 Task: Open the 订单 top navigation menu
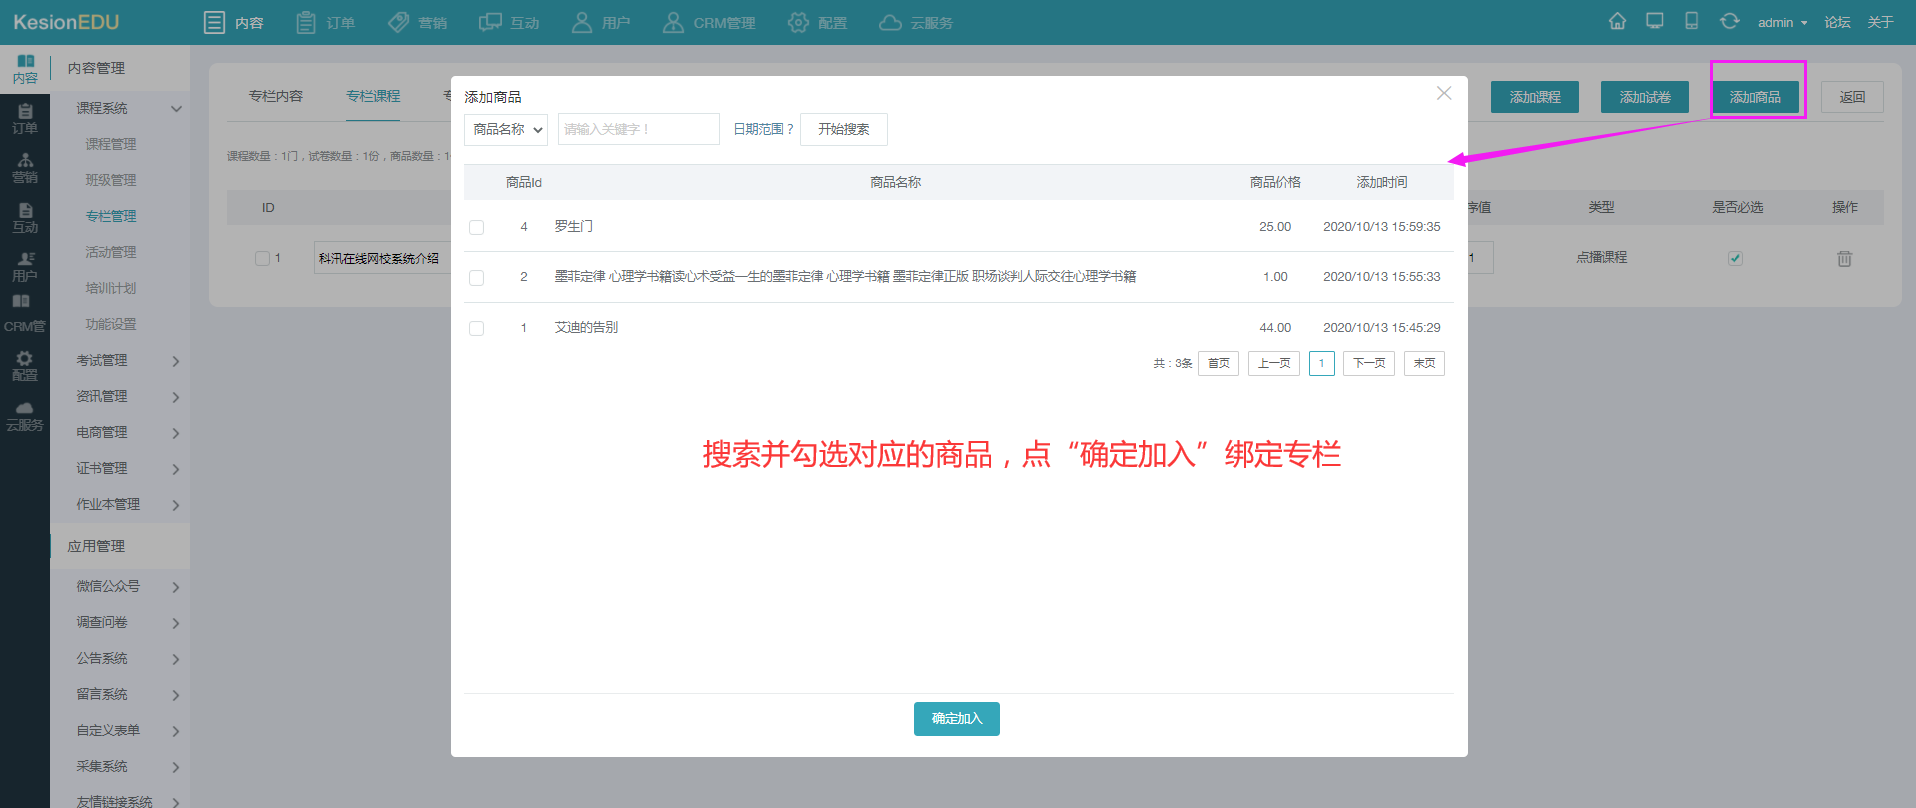[325, 22]
